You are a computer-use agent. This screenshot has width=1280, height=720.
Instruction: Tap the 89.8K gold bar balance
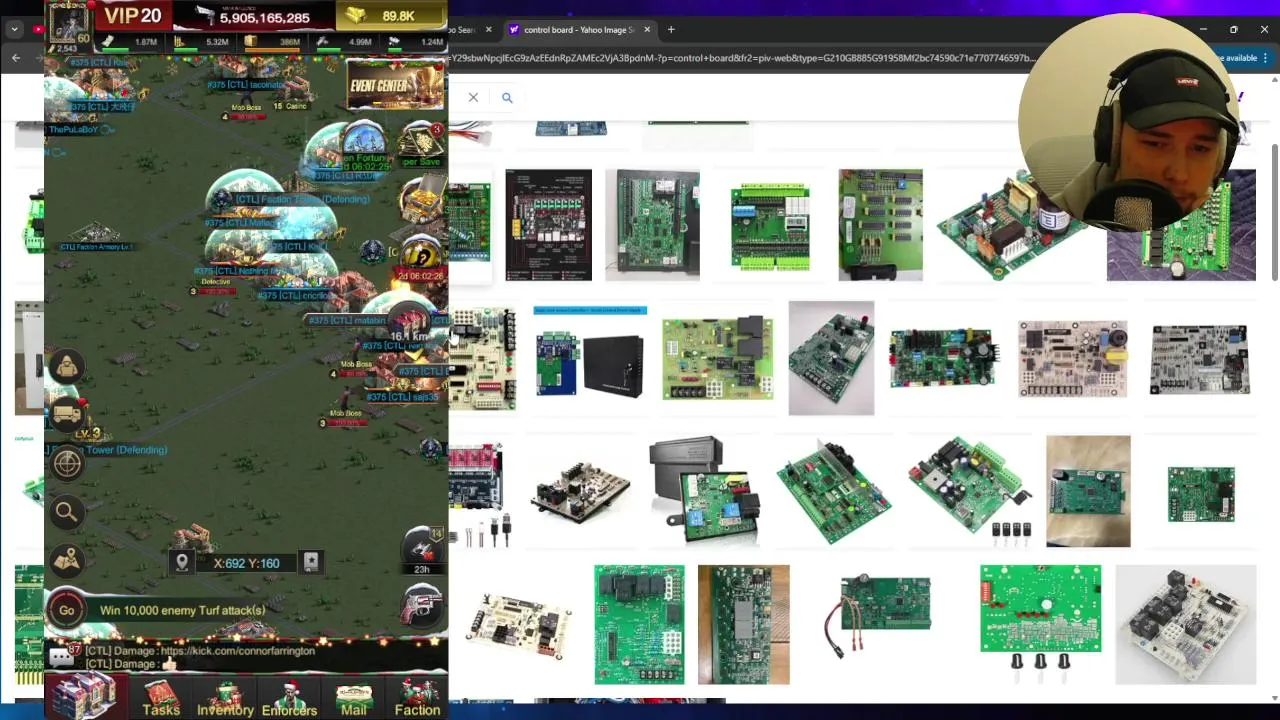point(392,16)
